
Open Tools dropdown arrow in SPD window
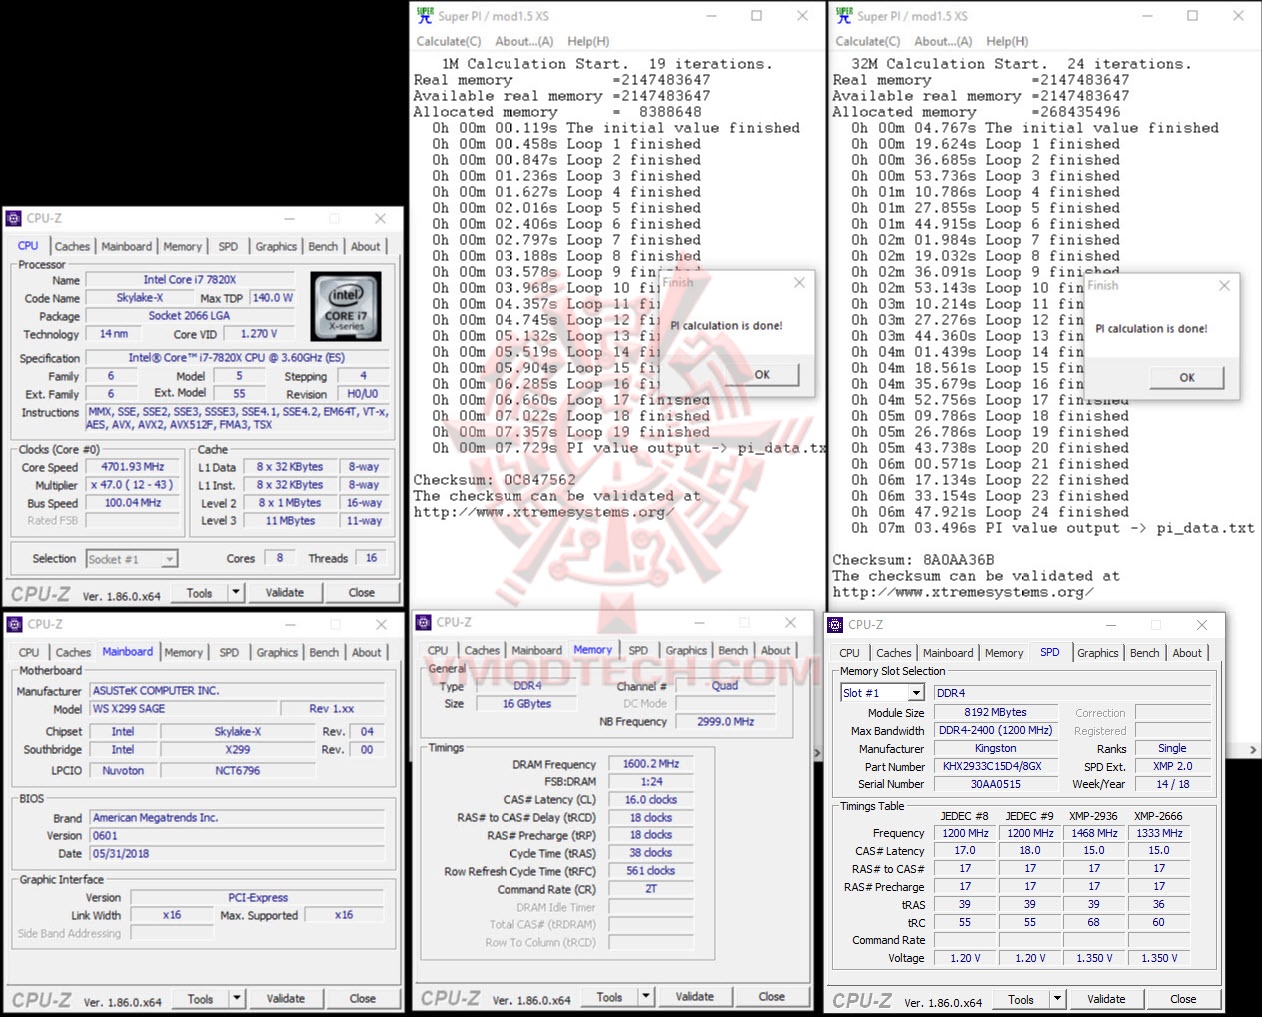pyautogui.click(x=1057, y=998)
